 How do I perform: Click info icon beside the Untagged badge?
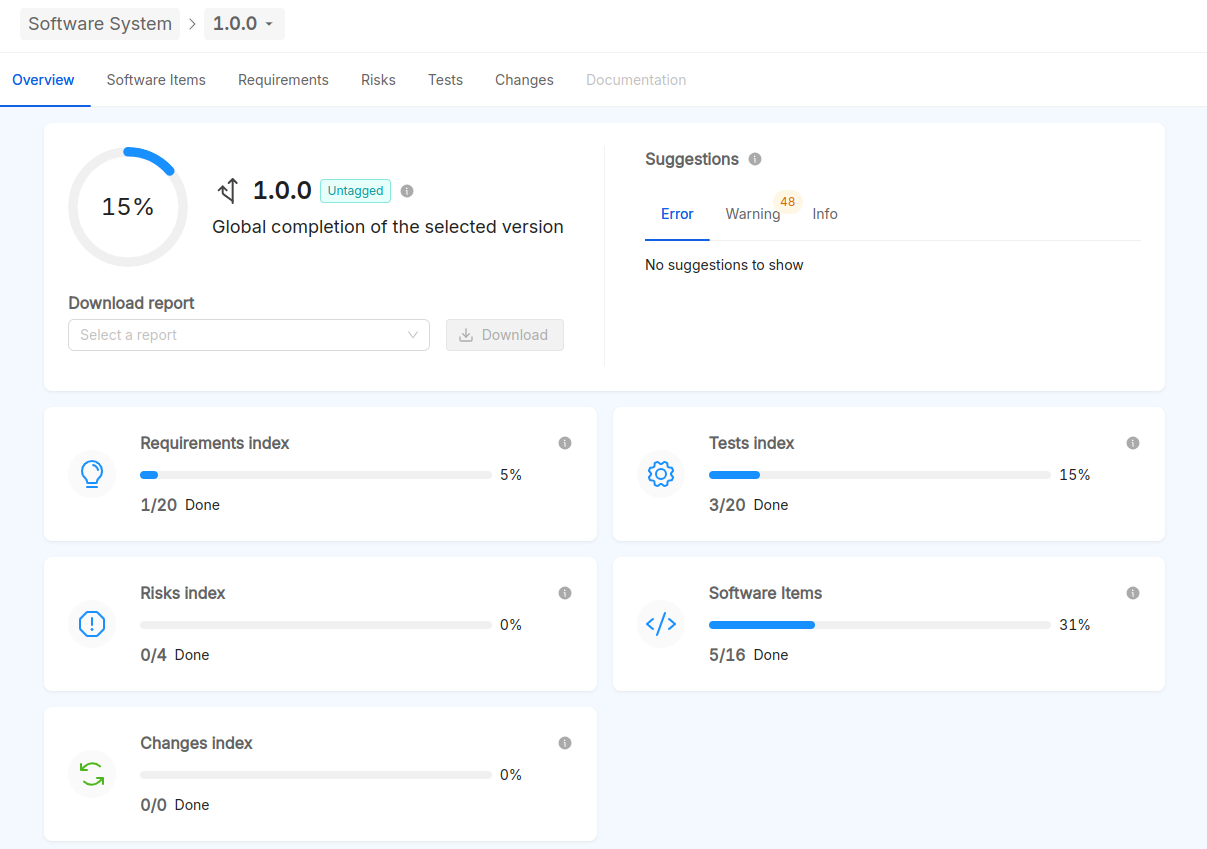[x=407, y=191]
